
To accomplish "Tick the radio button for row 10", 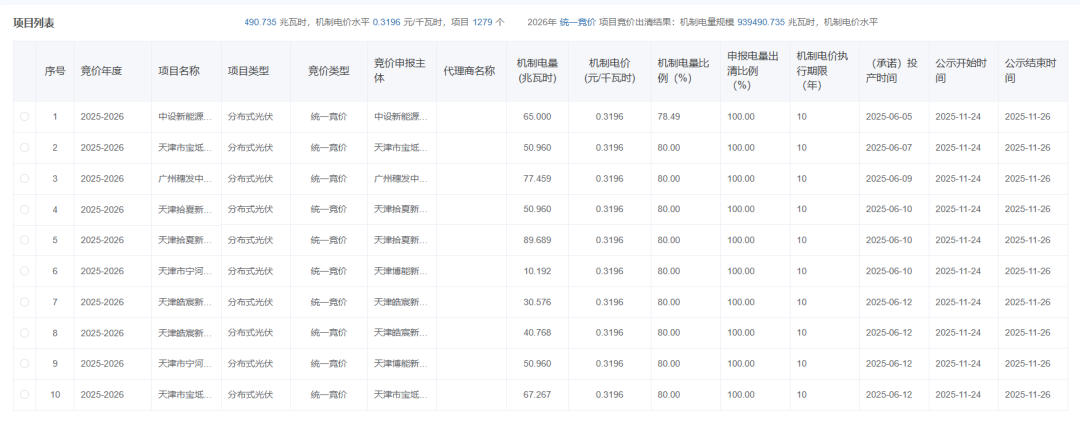I will [x=24, y=395].
